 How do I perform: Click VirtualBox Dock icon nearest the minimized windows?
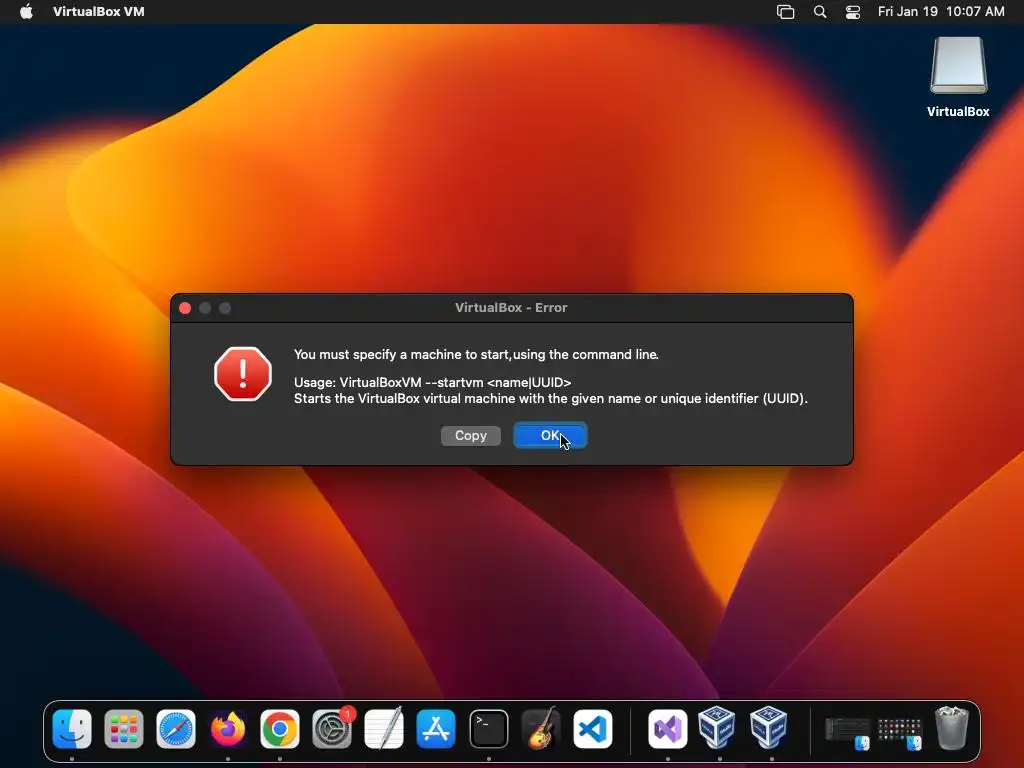pyautogui.click(x=769, y=727)
